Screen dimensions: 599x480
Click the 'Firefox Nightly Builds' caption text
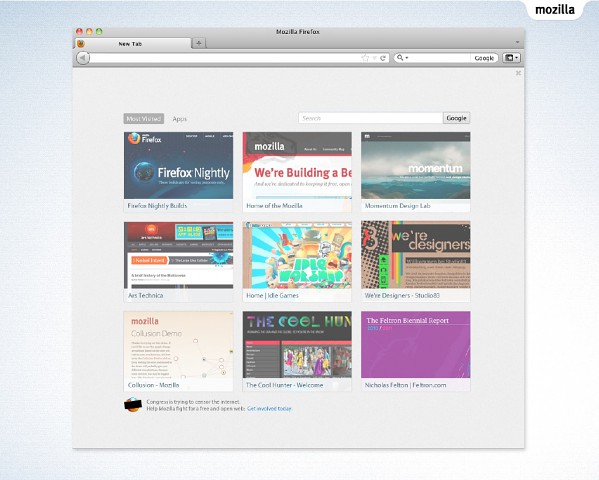[157, 206]
